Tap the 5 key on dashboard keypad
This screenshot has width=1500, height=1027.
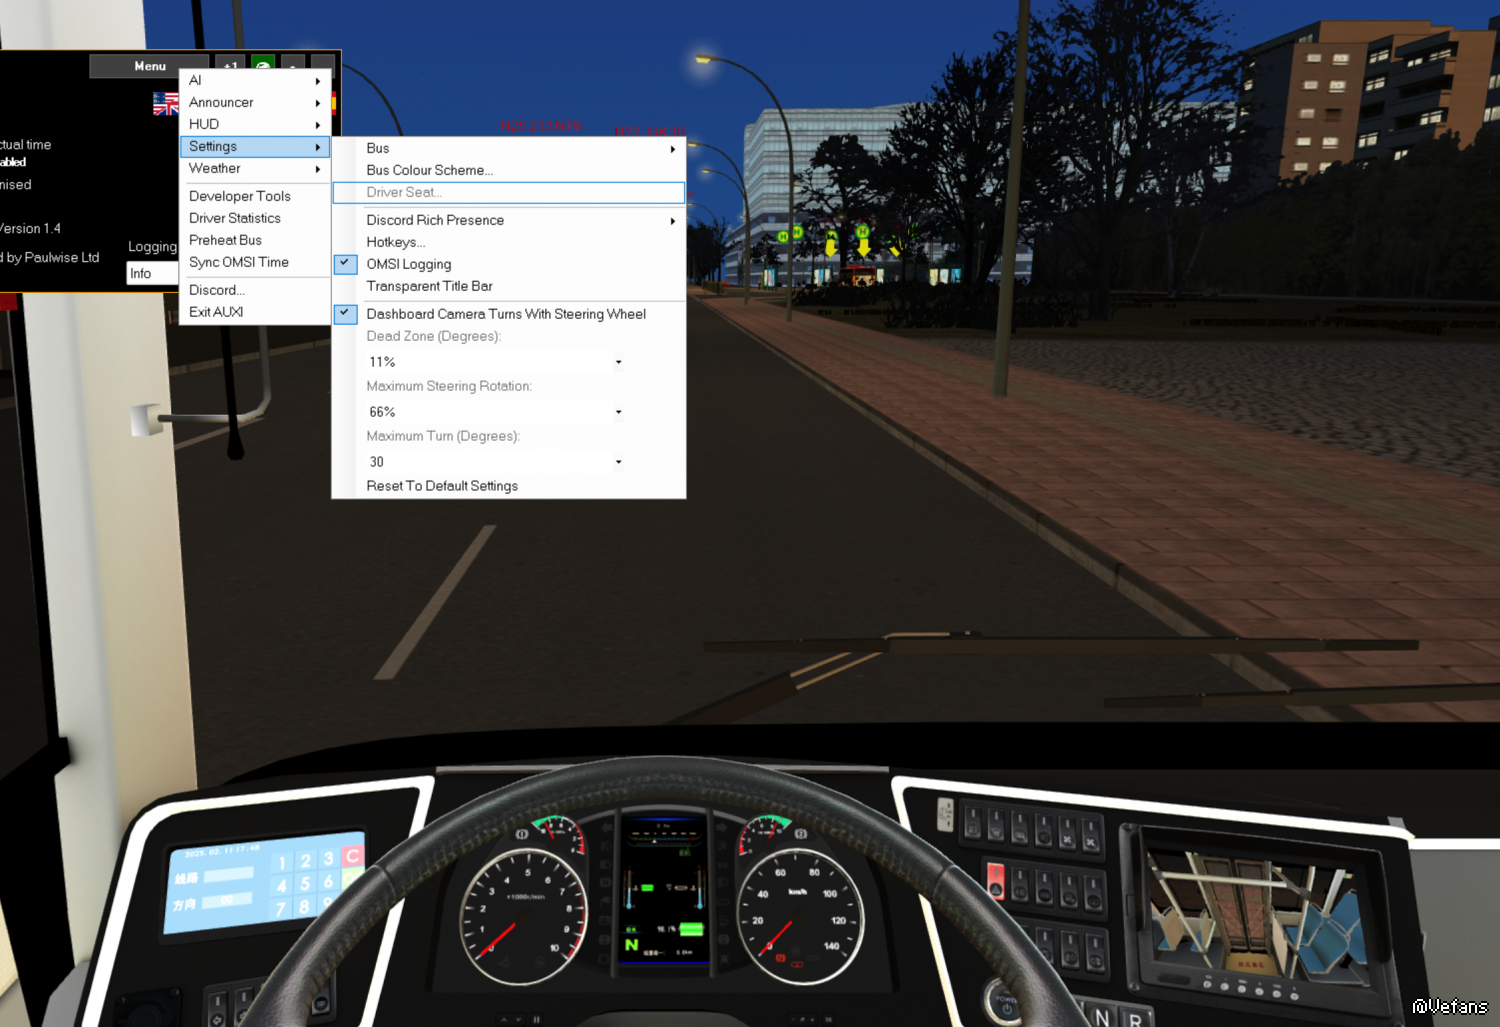pyautogui.click(x=306, y=884)
